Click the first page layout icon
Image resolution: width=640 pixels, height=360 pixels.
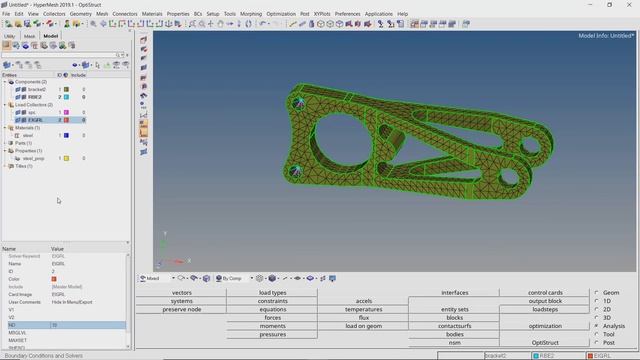(x=415, y=24)
